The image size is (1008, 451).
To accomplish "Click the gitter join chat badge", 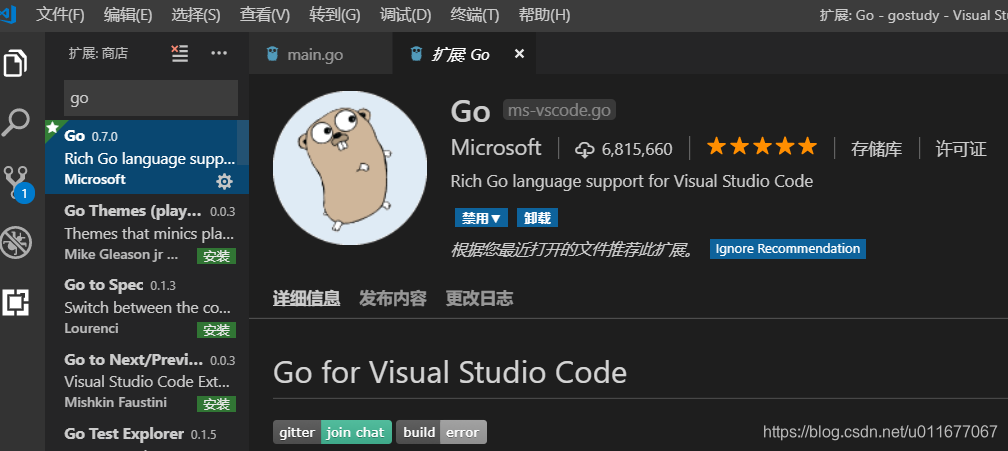I will click(x=332, y=432).
